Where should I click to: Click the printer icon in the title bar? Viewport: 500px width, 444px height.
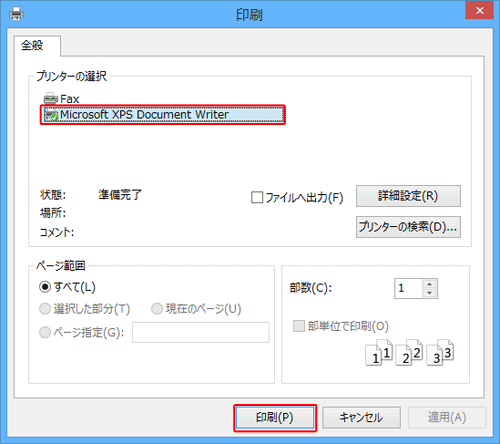(16, 14)
